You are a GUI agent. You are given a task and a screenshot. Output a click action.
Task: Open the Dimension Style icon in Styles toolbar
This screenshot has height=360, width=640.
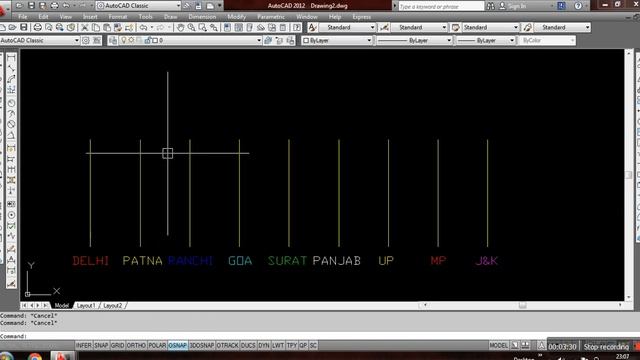pyautogui.click(x=384, y=27)
